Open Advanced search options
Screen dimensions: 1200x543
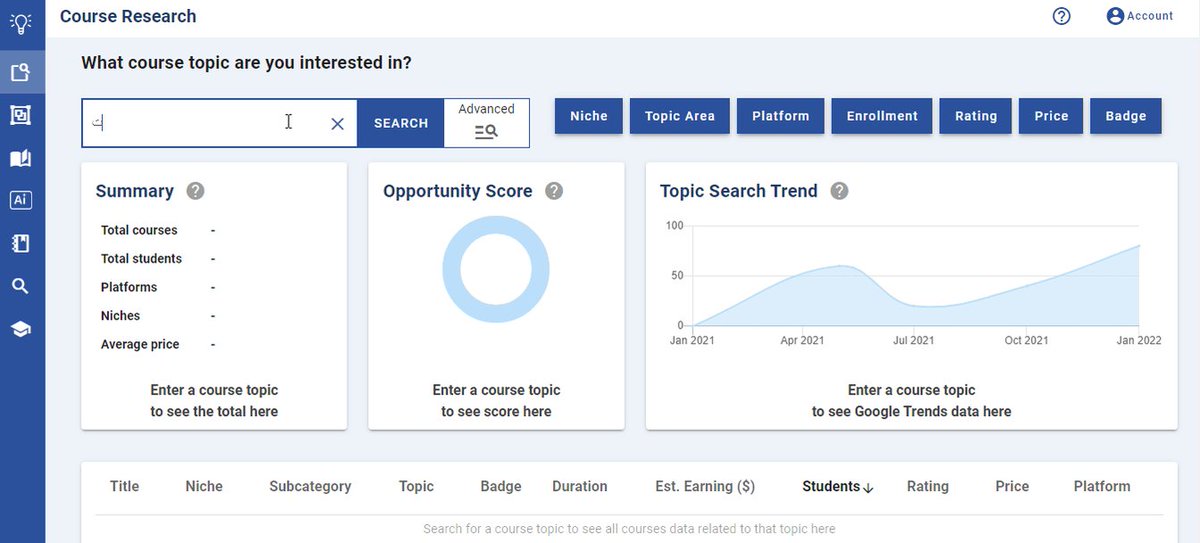[486, 122]
